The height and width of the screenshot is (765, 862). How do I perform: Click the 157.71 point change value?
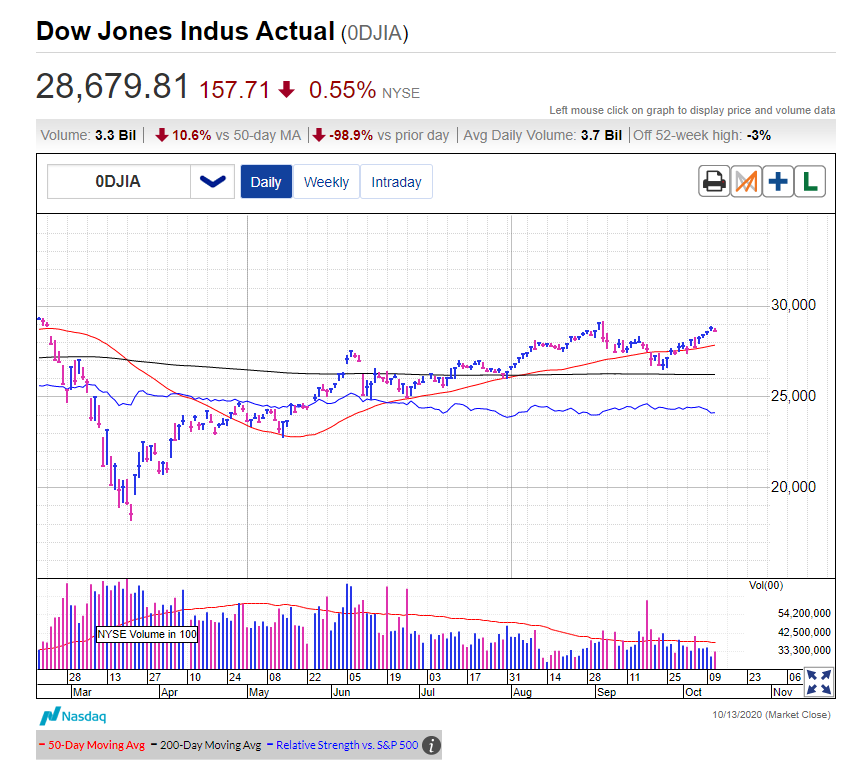tap(234, 90)
